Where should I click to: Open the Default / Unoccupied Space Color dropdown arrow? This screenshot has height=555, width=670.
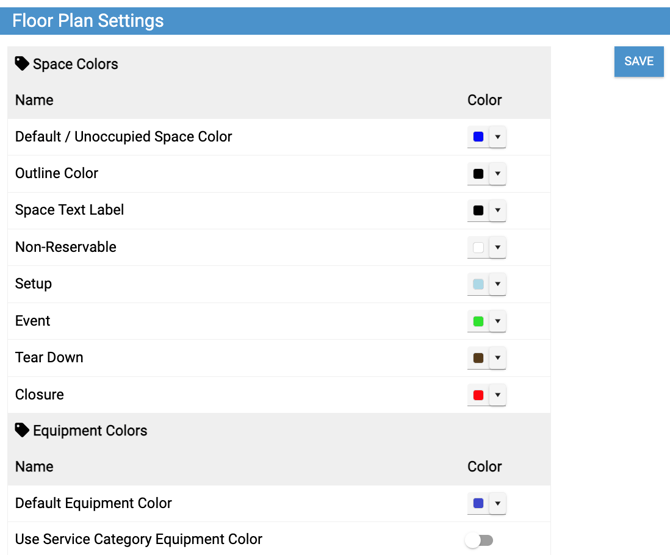coord(498,137)
